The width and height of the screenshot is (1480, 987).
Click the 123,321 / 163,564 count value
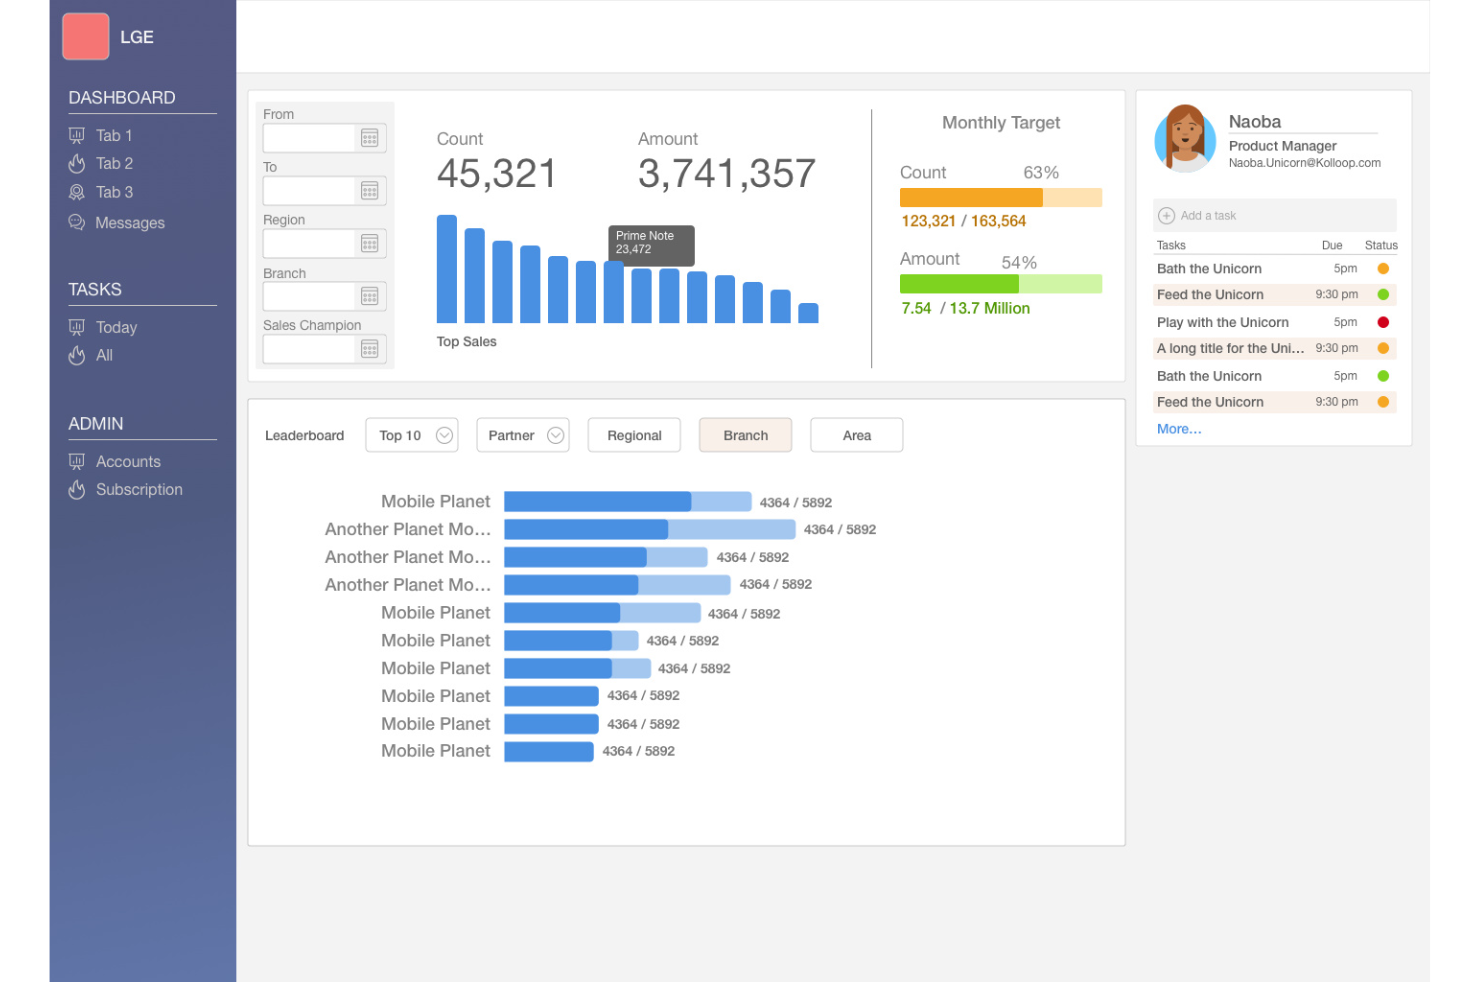tap(964, 222)
